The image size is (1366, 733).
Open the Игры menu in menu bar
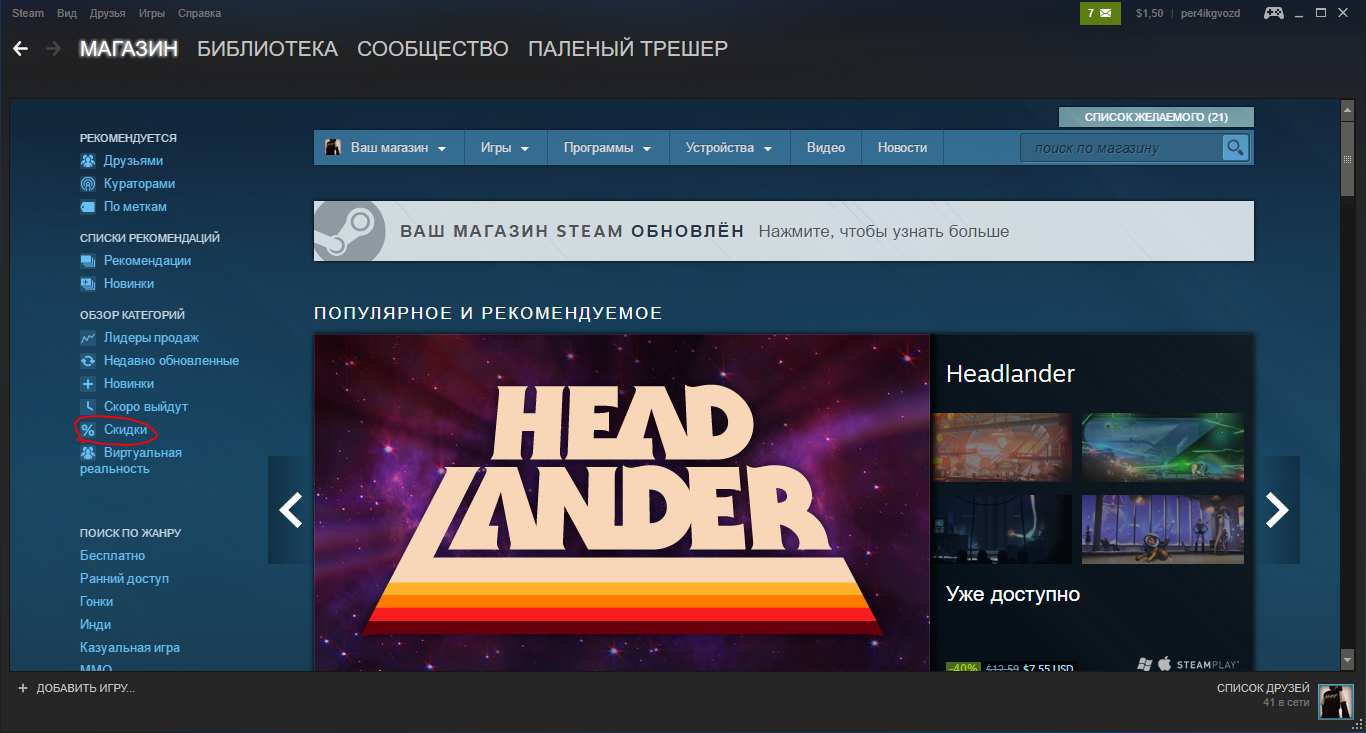tap(152, 13)
